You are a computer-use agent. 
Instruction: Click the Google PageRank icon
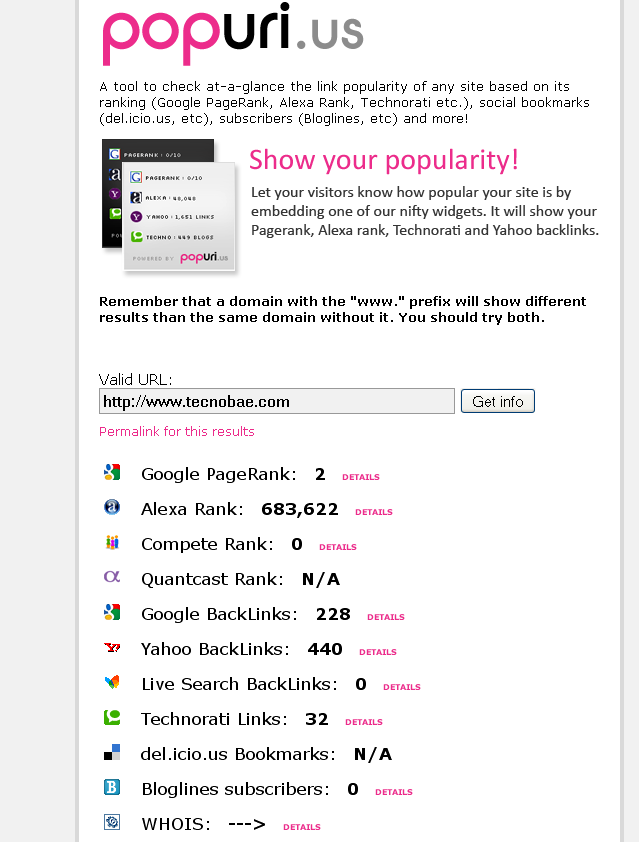coord(112,472)
